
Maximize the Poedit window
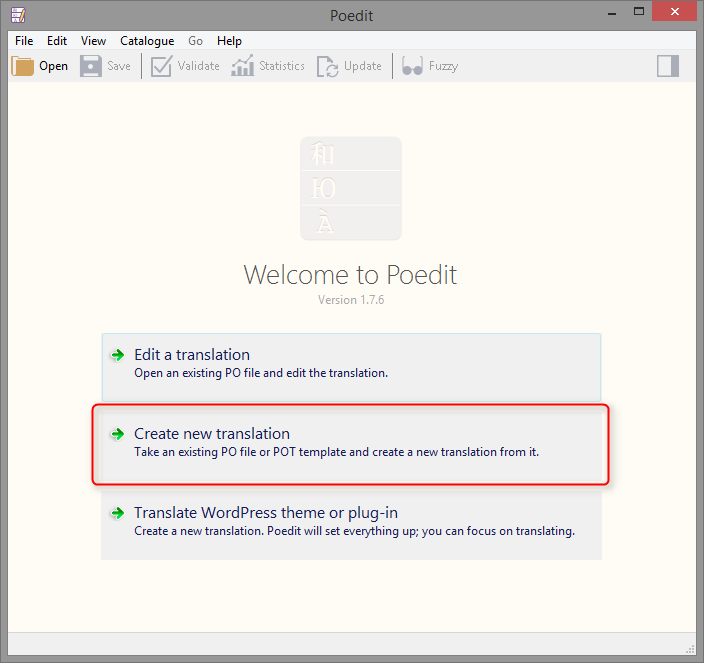pyautogui.click(x=639, y=12)
